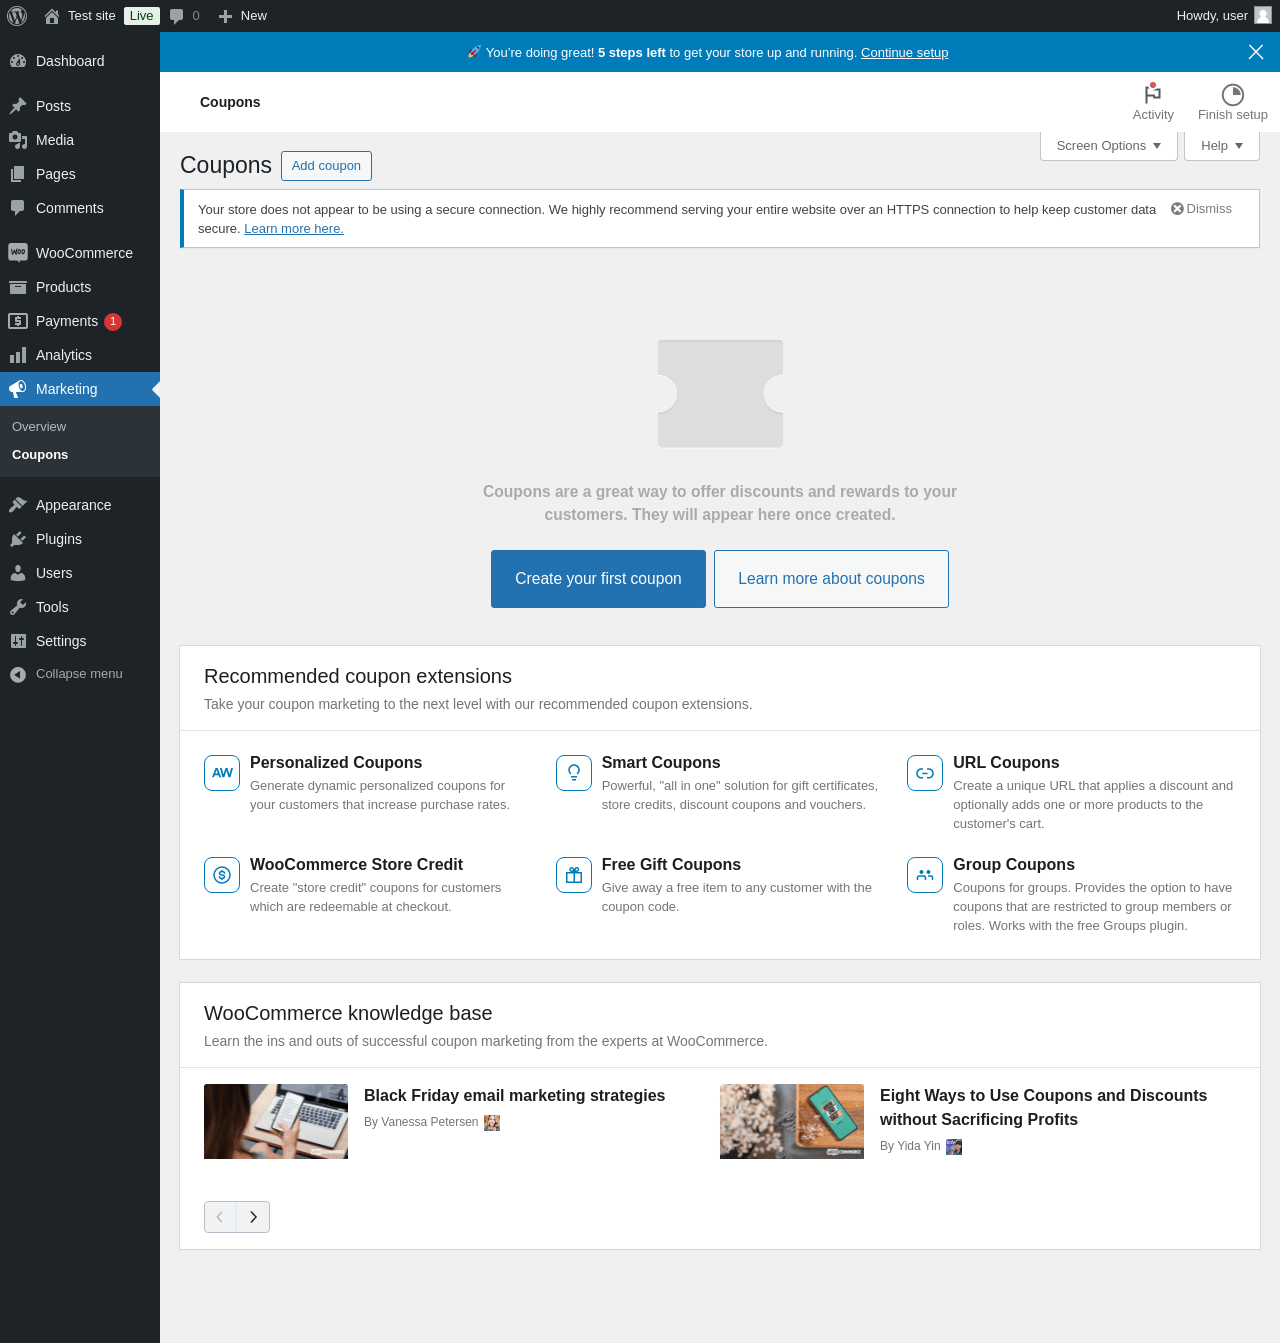The width and height of the screenshot is (1280, 1343).
Task: Click the Tools wrench icon
Action: (x=18, y=607)
